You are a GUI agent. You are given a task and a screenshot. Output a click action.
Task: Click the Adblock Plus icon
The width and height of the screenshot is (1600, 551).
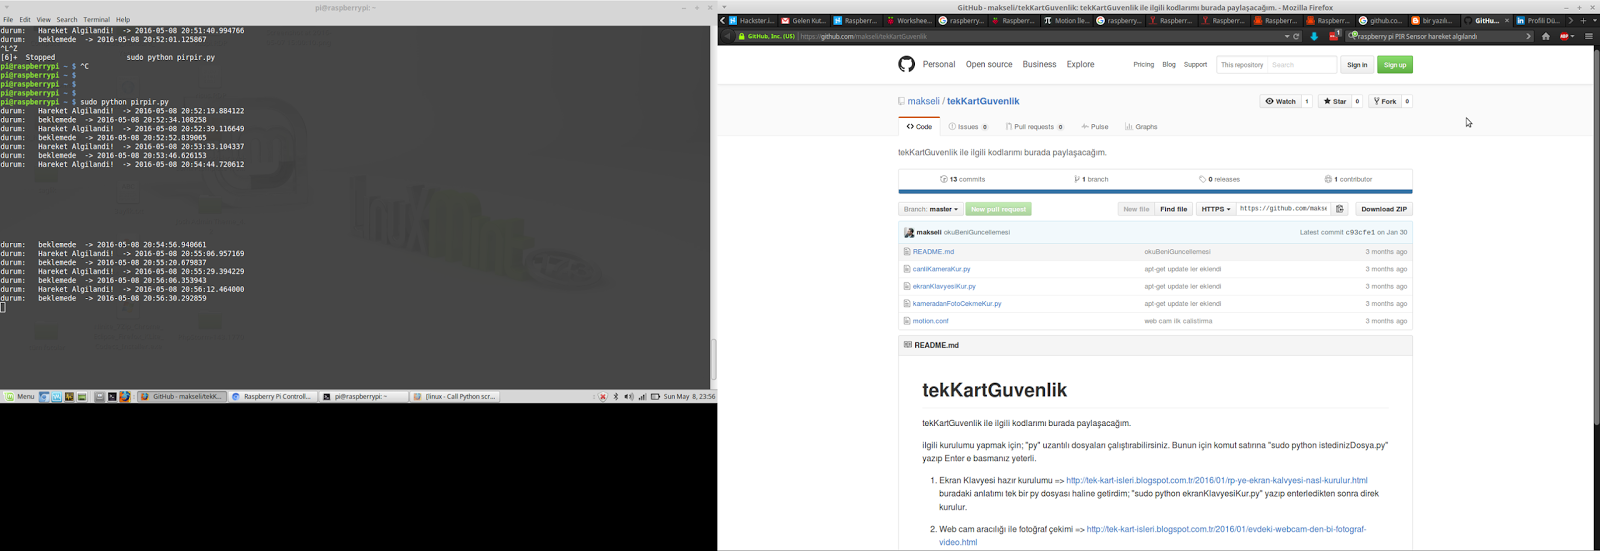tap(1564, 36)
